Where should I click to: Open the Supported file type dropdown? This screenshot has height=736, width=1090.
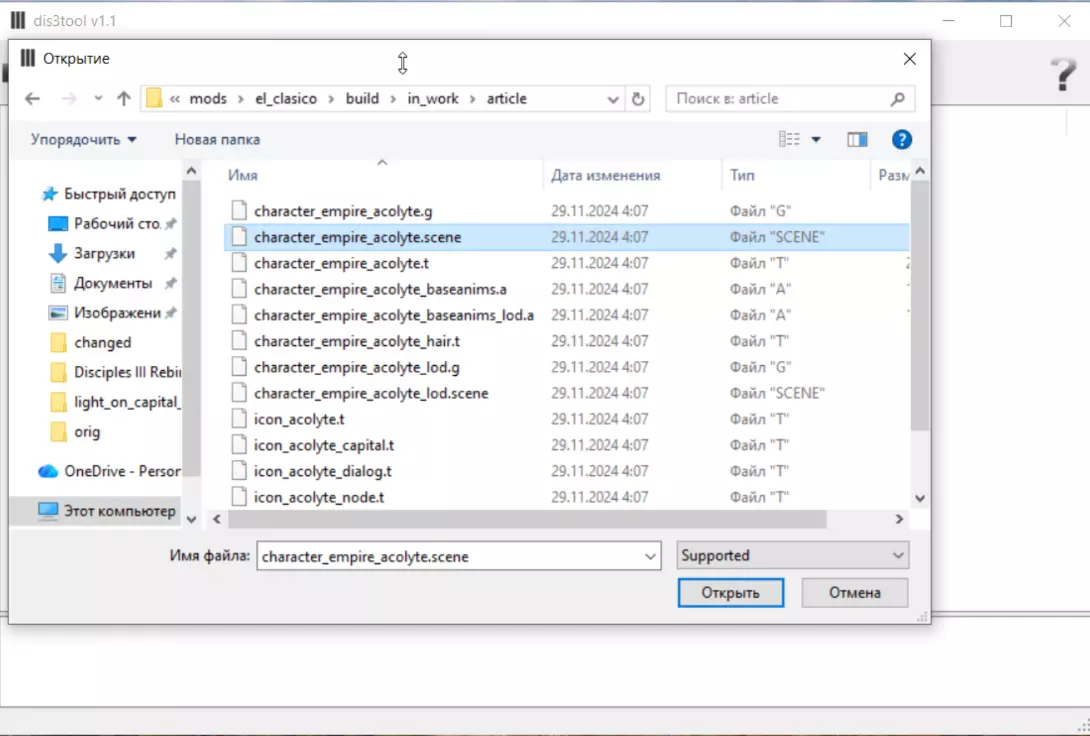tap(792, 556)
